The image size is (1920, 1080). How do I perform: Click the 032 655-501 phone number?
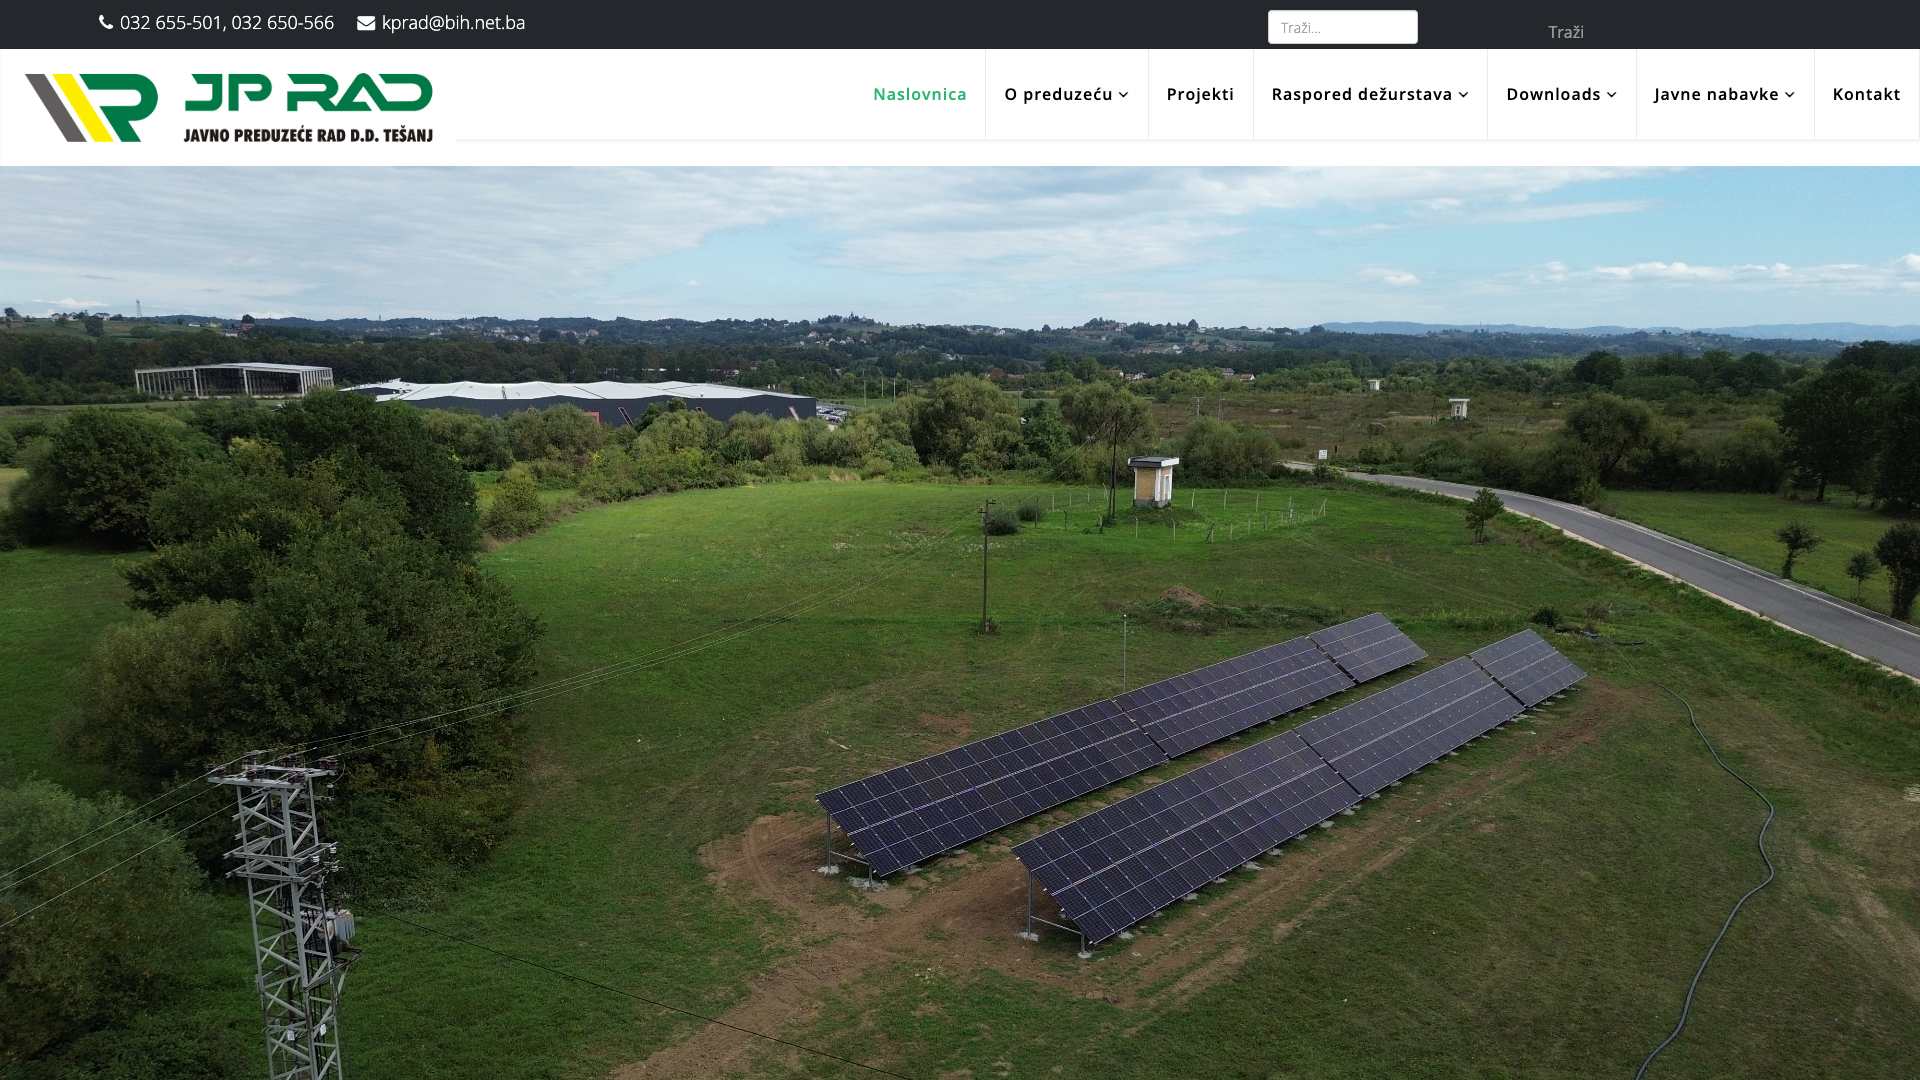click(171, 22)
